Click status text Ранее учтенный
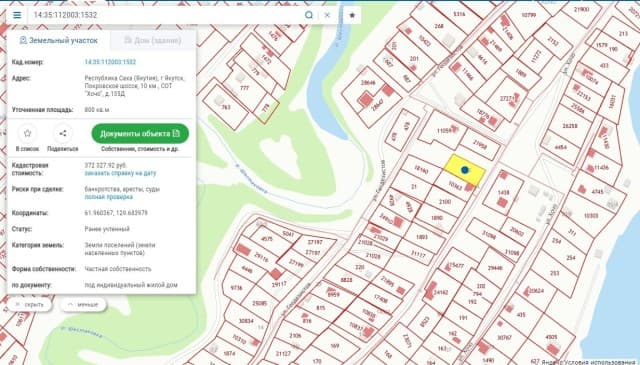This screenshot has width=640, height=365. (x=107, y=229)
